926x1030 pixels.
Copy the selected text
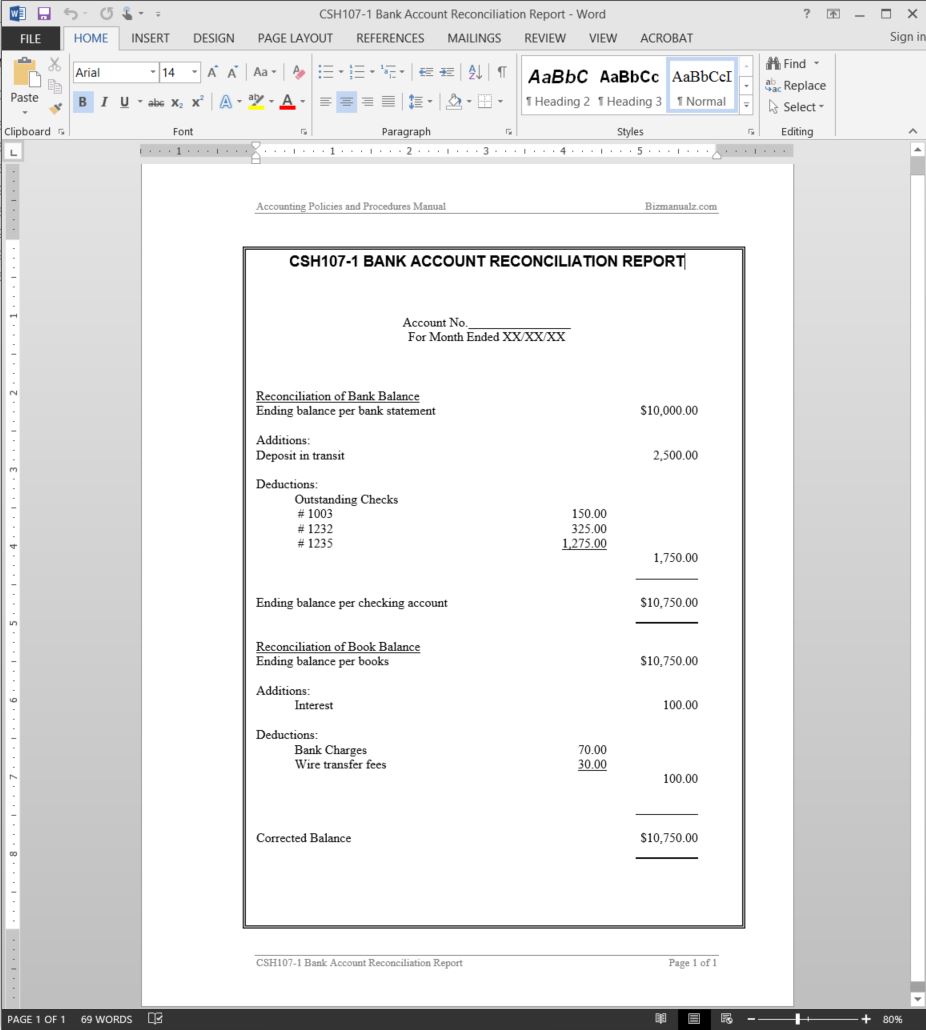(55, 86)
